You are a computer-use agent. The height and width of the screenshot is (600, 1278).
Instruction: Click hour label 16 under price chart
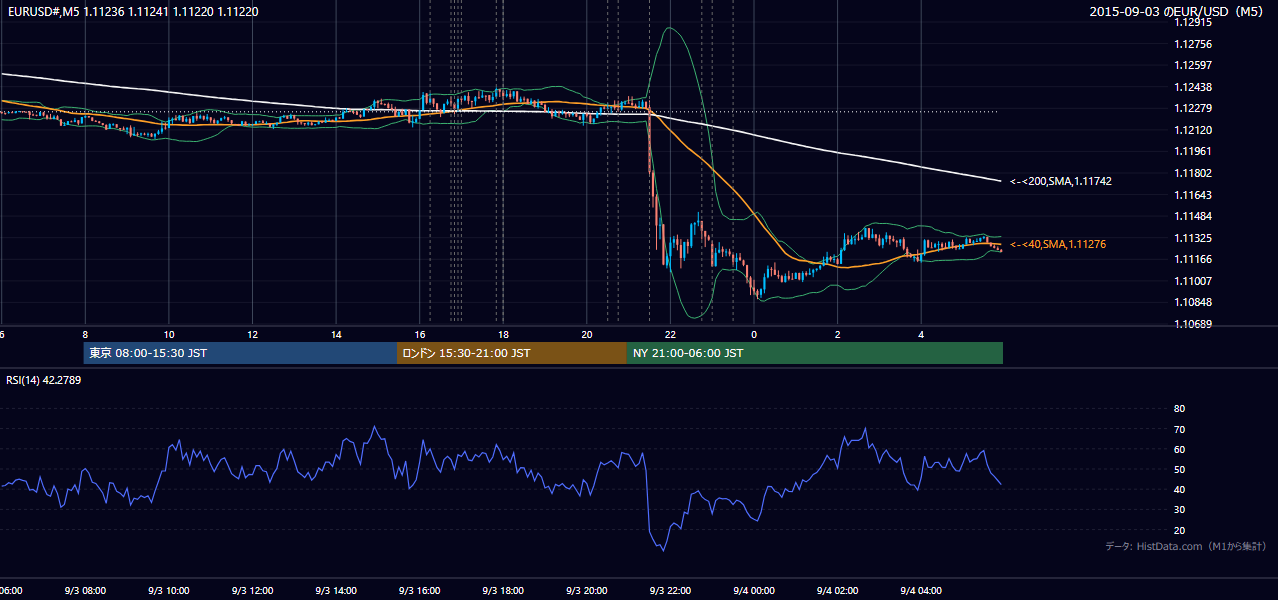click(x=420, y=334)
